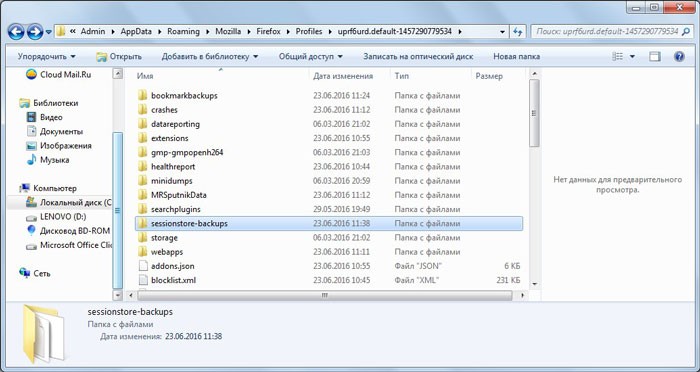The height and width of the screenshot is (372, 700).
Task: Expand the arrow after Admin breadcrumb
Action: click(112, 32)
